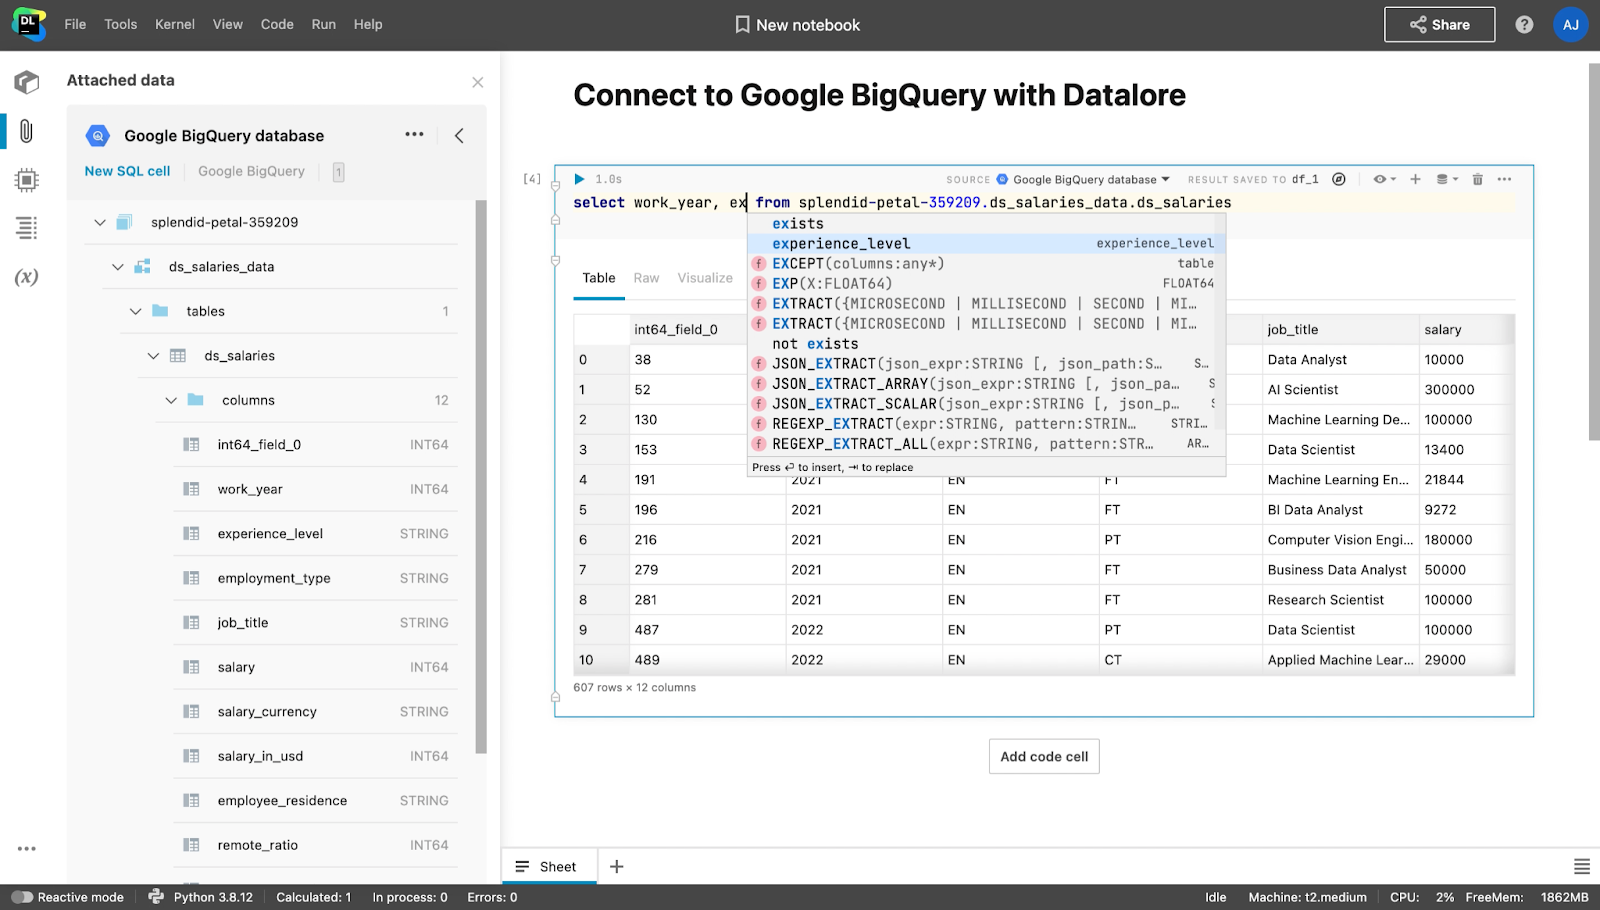Image resolution: width=1600 pixels, height=910 pixels.
Task: Switch to the Visualize tab
Action: pos(705,278)
